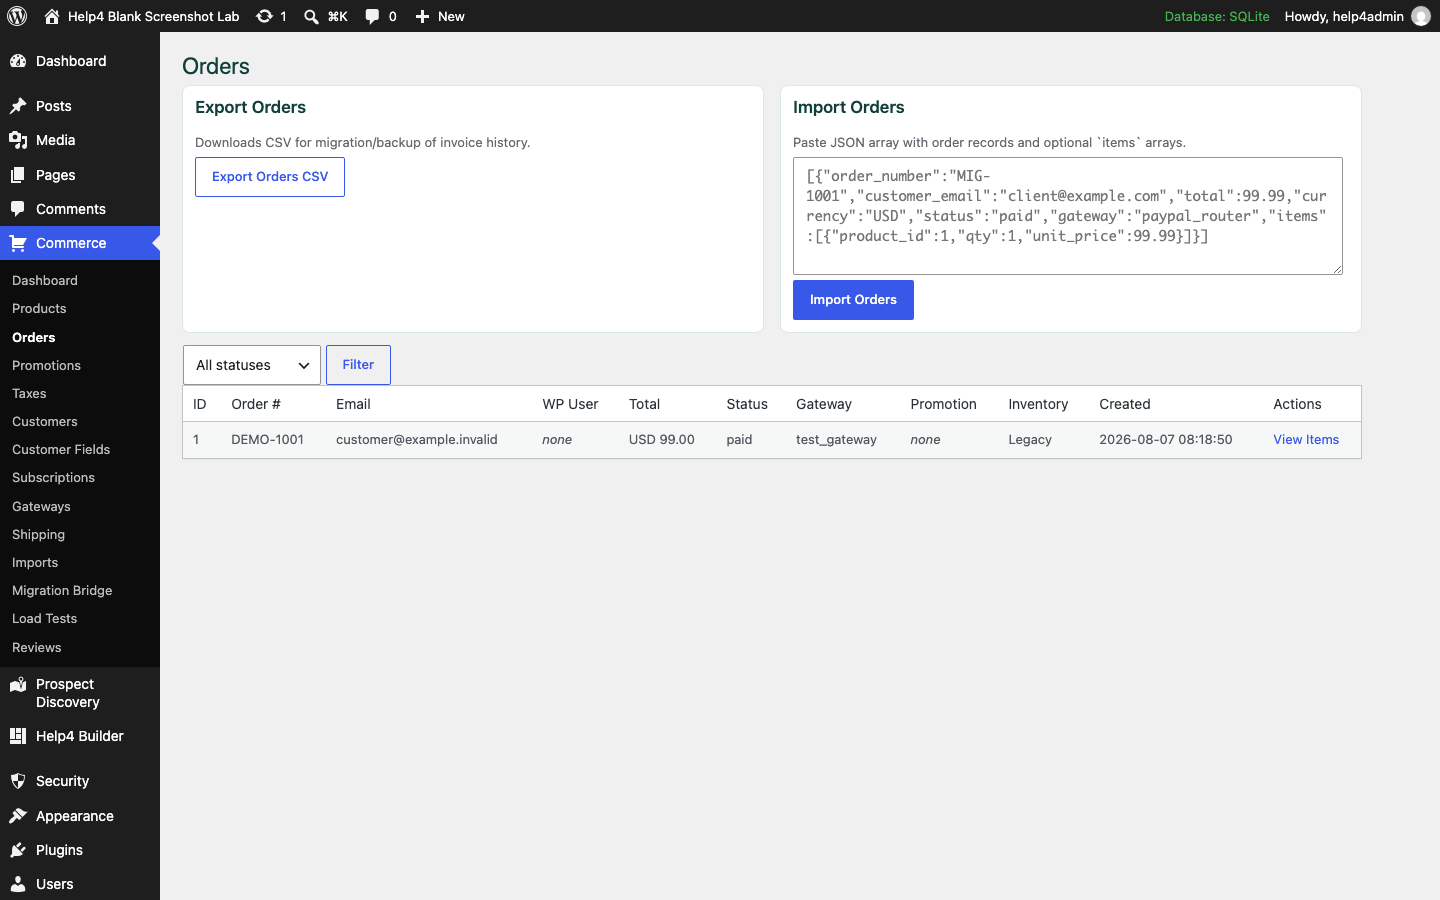Click the Help4 Builder icon
This screenshot has height=900, width=1440.
pyautogui.click(x=18, y=736)
